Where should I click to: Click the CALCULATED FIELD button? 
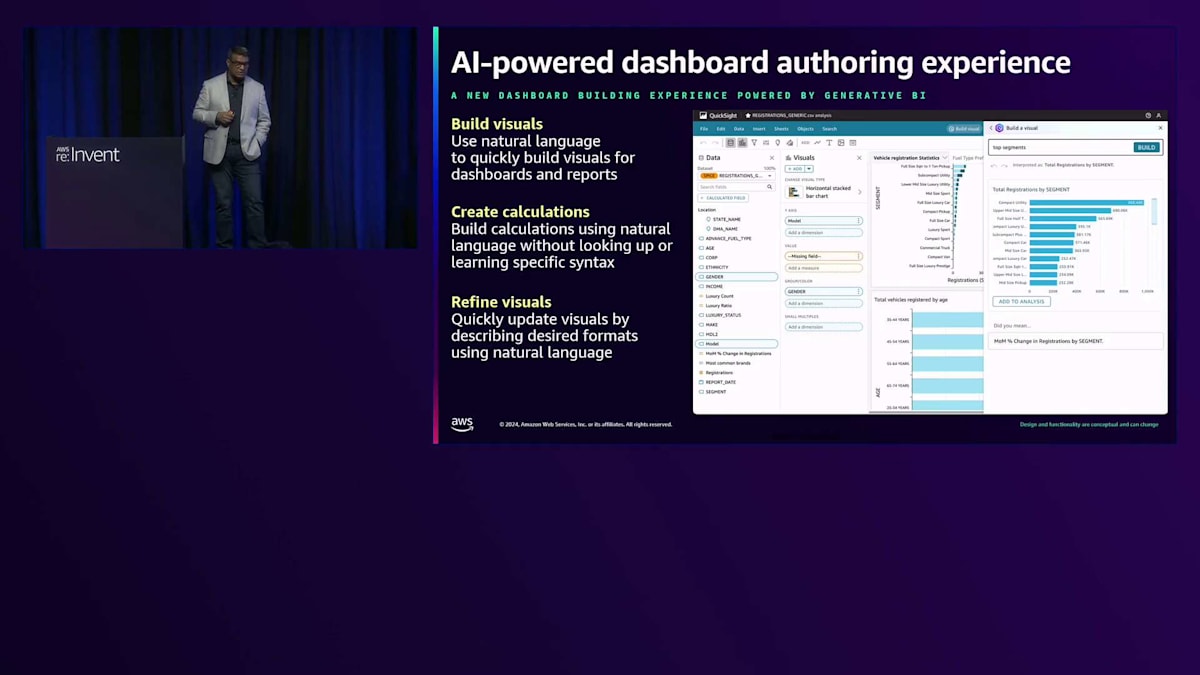click(x=723, y=198)
